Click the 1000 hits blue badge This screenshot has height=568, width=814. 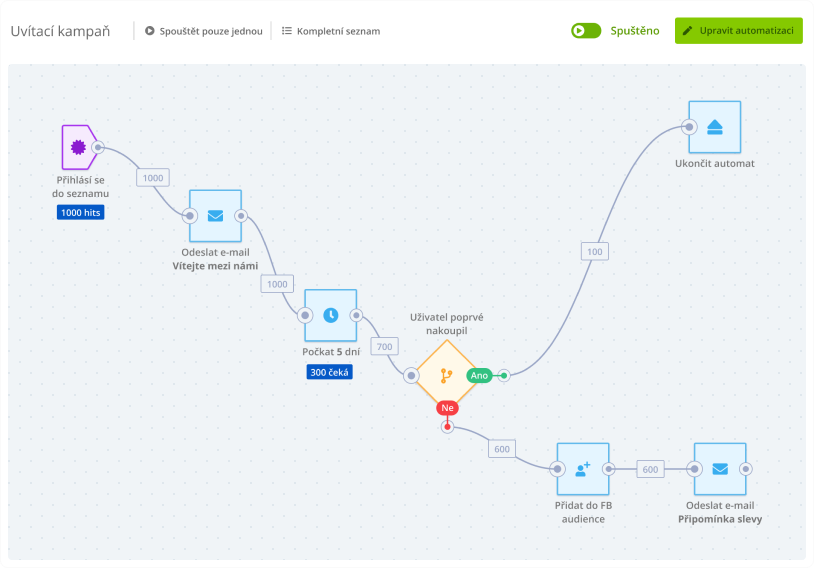click(80, 213)
